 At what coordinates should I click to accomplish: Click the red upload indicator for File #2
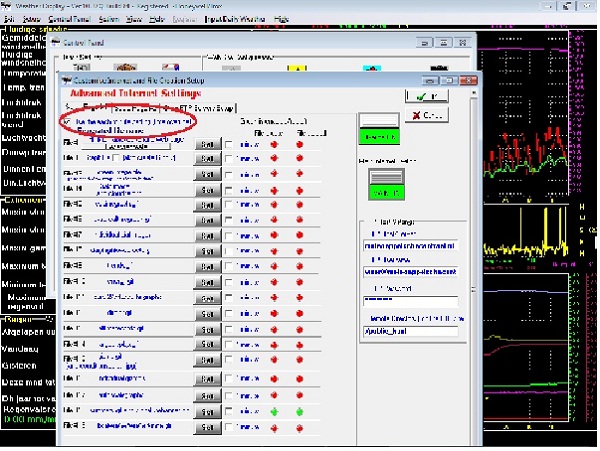click(x=300, y=158)
